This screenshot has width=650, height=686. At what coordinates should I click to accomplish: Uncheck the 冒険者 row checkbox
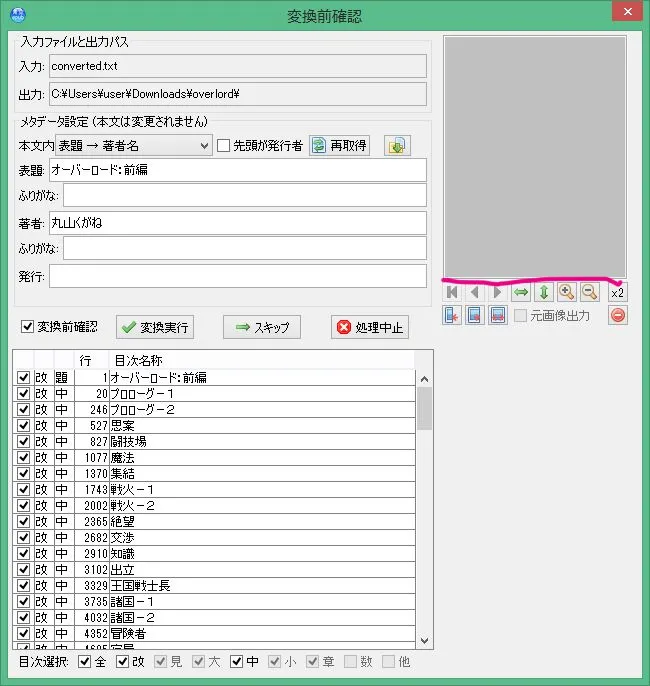(23, 634)
